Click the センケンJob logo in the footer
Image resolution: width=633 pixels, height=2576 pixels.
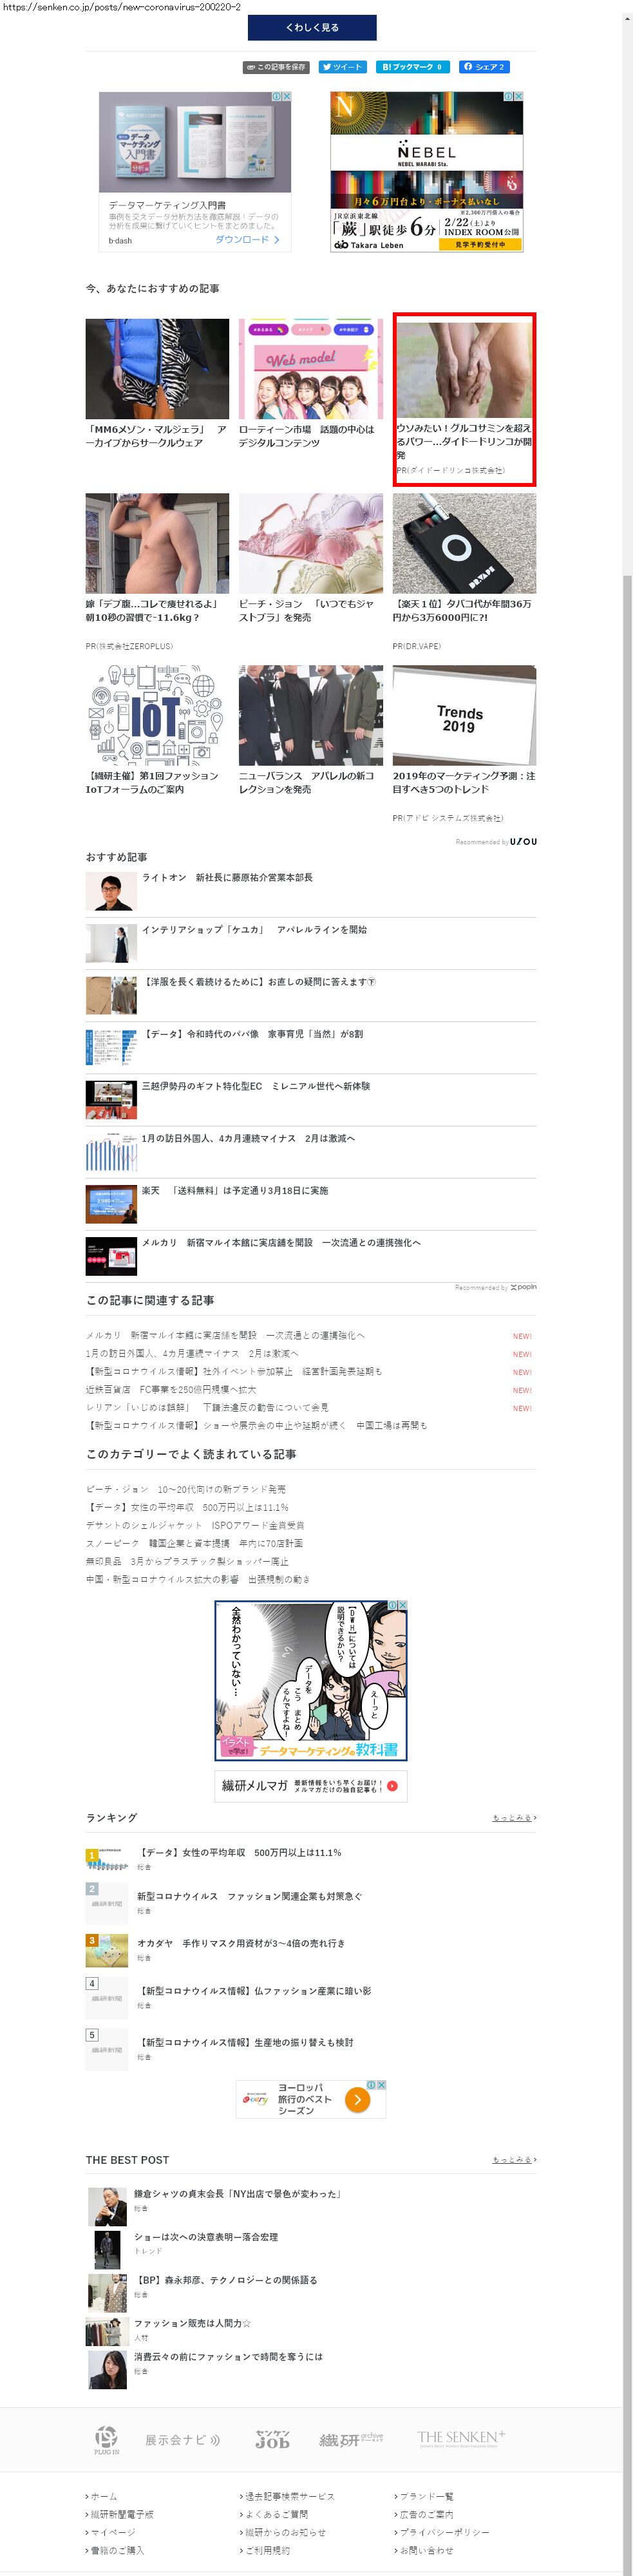(272, 2439)
